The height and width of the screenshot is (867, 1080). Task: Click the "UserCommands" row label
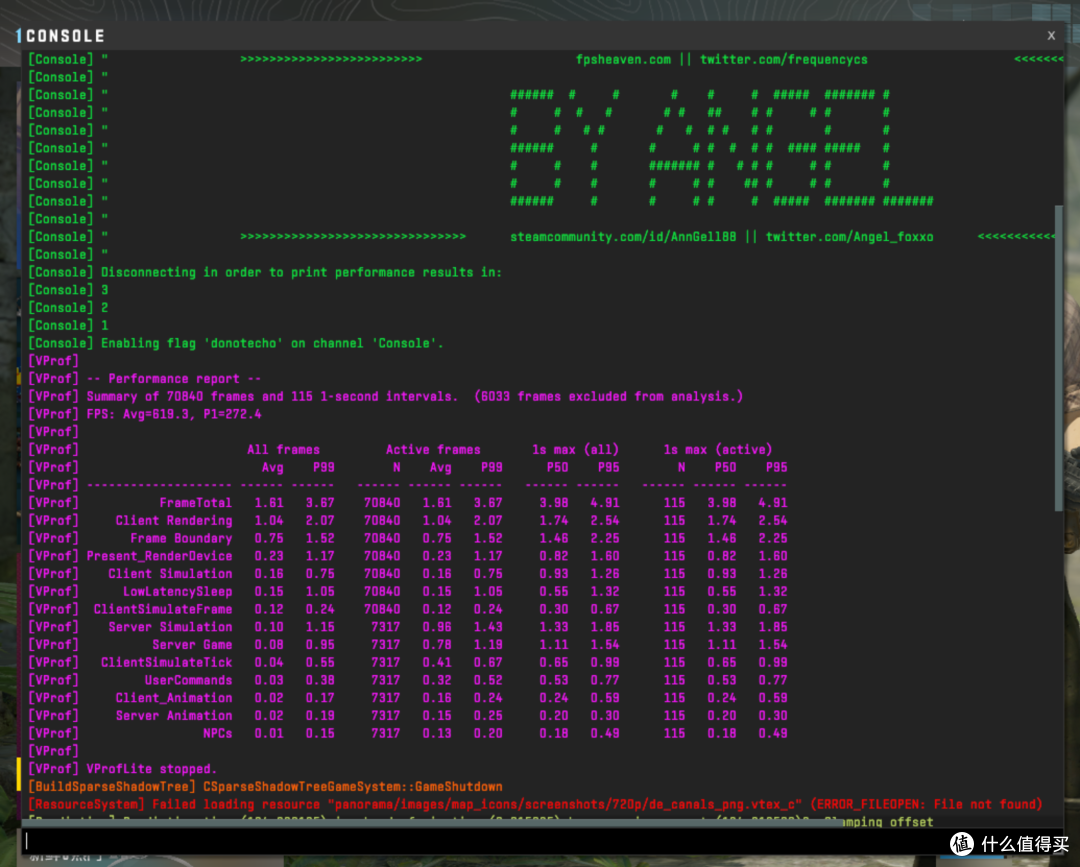[188, 680]
